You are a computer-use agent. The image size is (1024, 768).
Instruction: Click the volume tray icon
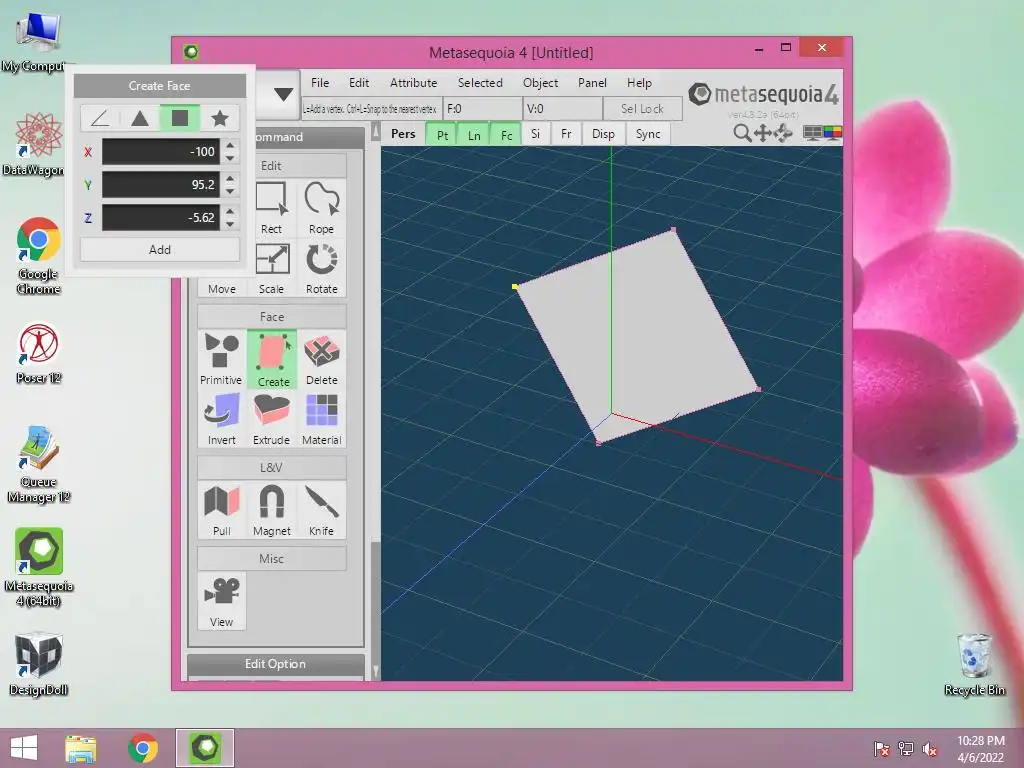point(929,749)
